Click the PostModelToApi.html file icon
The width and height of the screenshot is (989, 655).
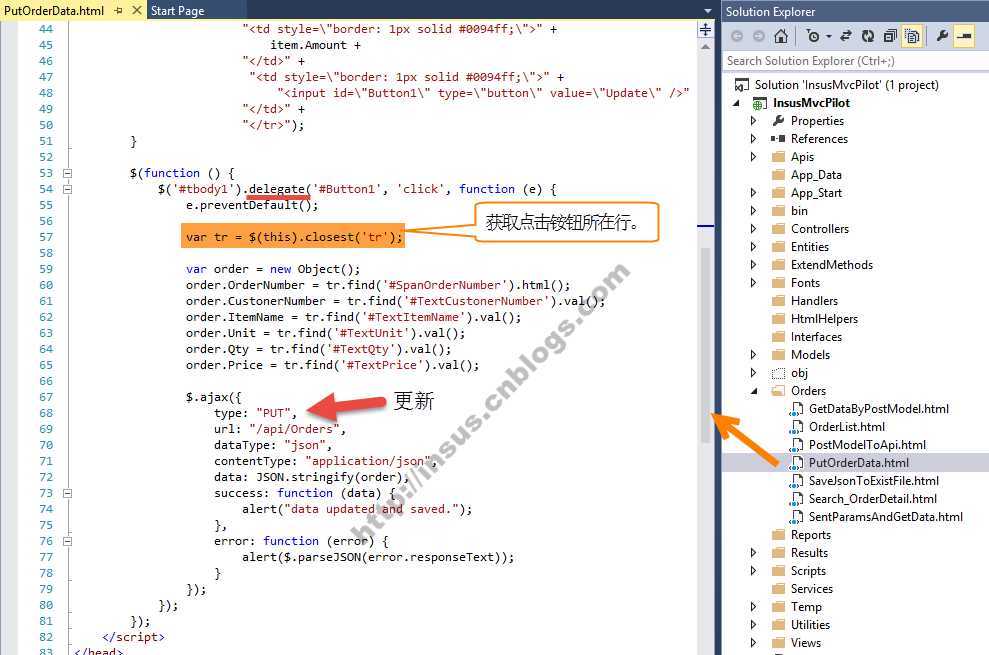click(x=797, y=445)
